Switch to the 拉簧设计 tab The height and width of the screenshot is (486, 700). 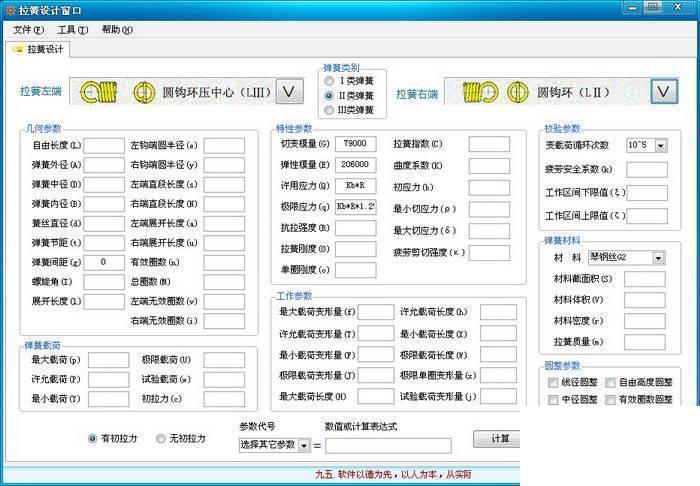(38, 49)
